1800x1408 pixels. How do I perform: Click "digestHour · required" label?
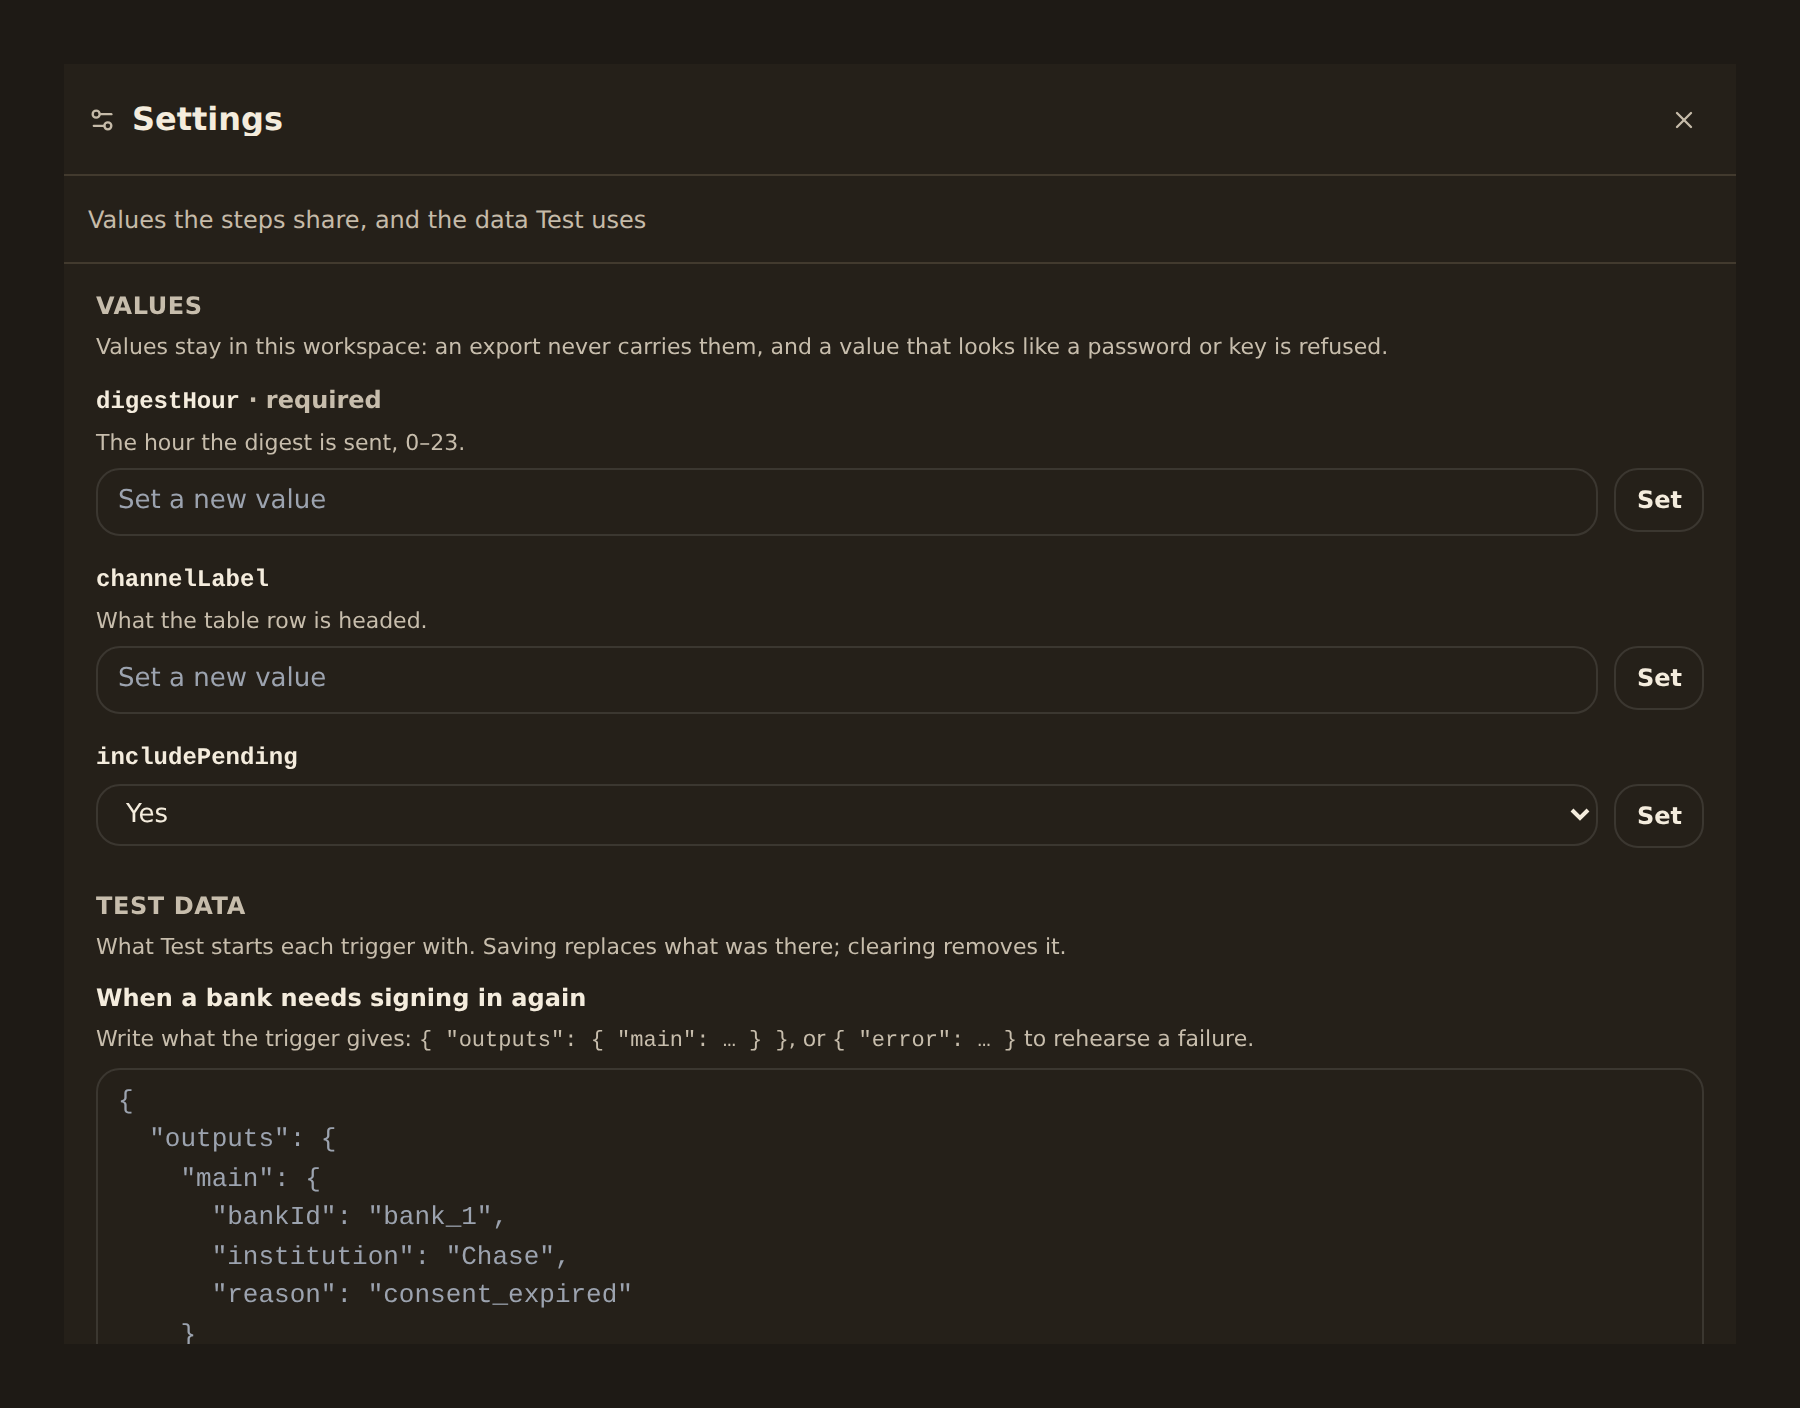coord(238,400)
